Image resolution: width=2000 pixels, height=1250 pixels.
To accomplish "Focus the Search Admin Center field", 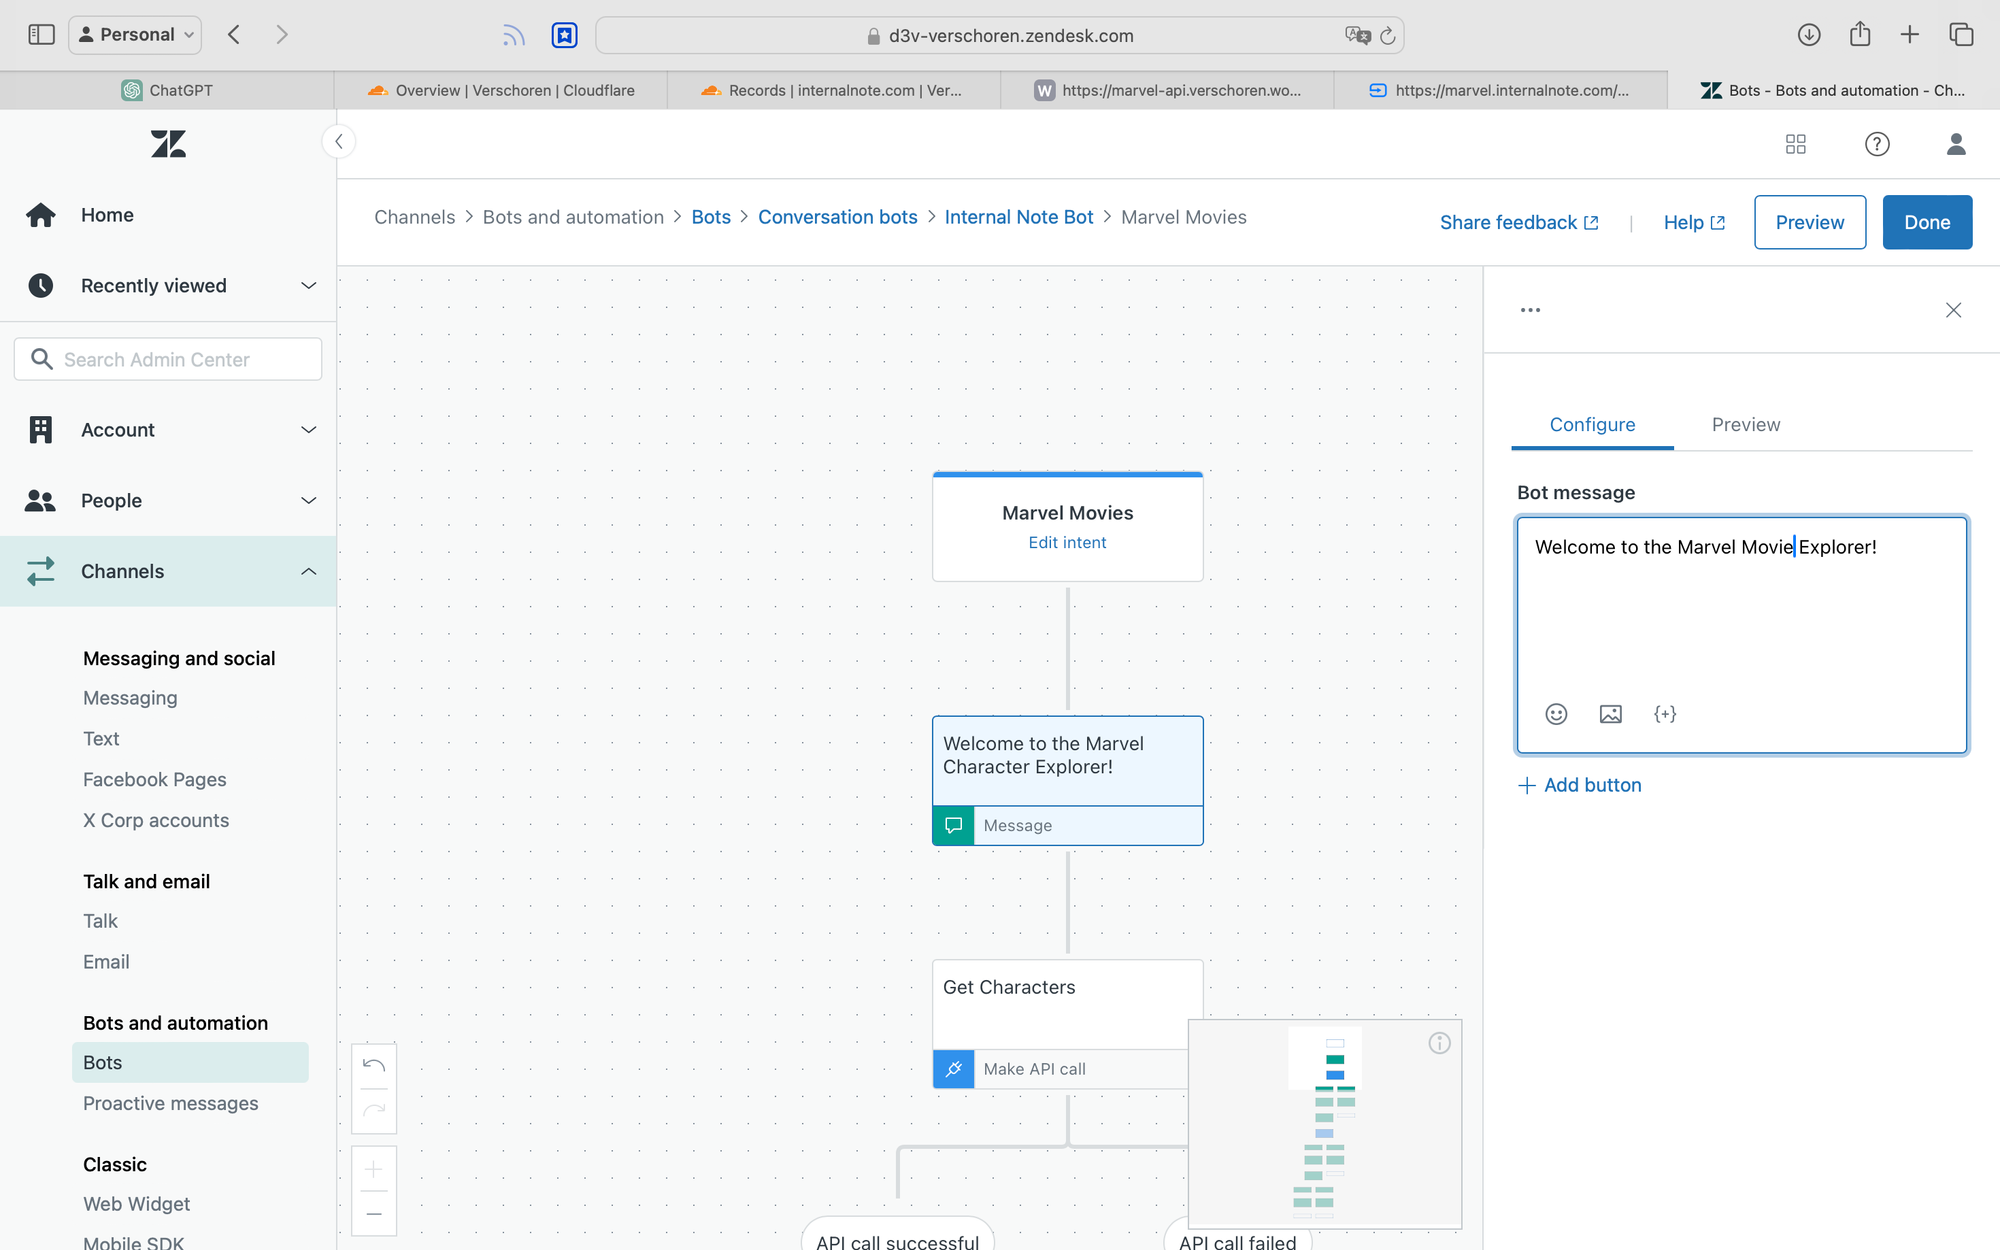I will 168,359.
